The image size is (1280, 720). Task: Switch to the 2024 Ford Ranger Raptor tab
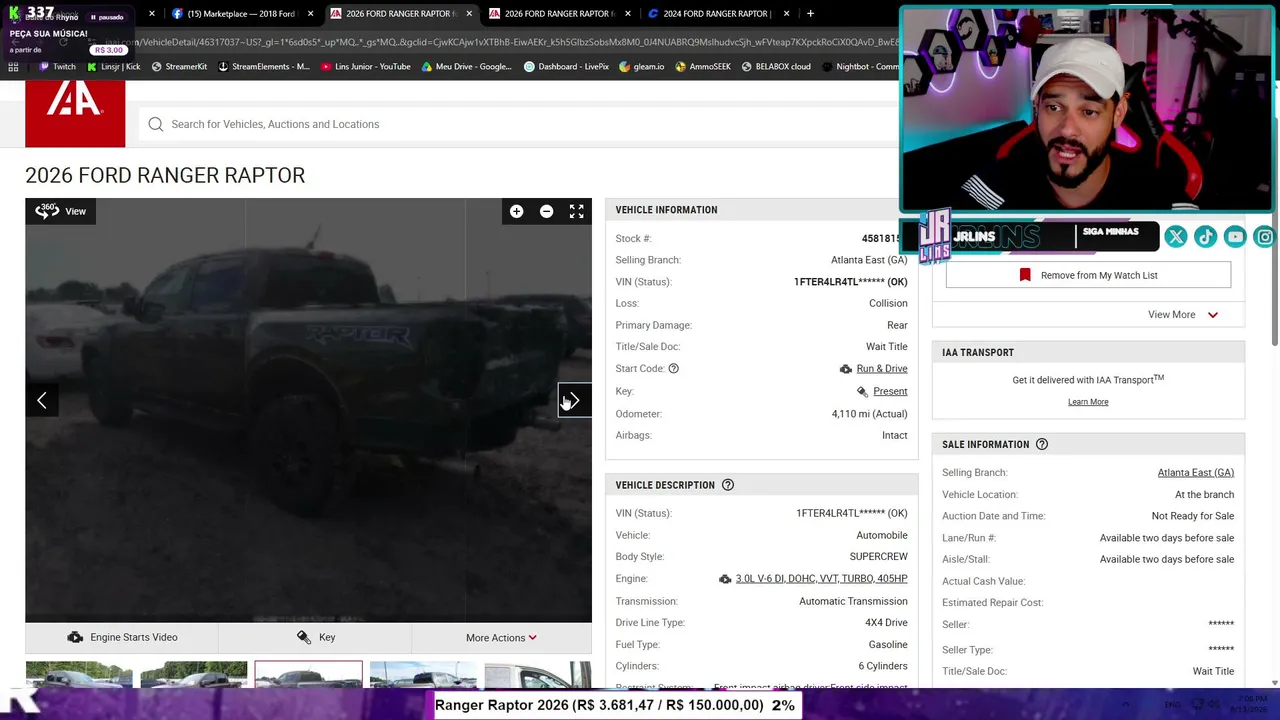point(716,14)
